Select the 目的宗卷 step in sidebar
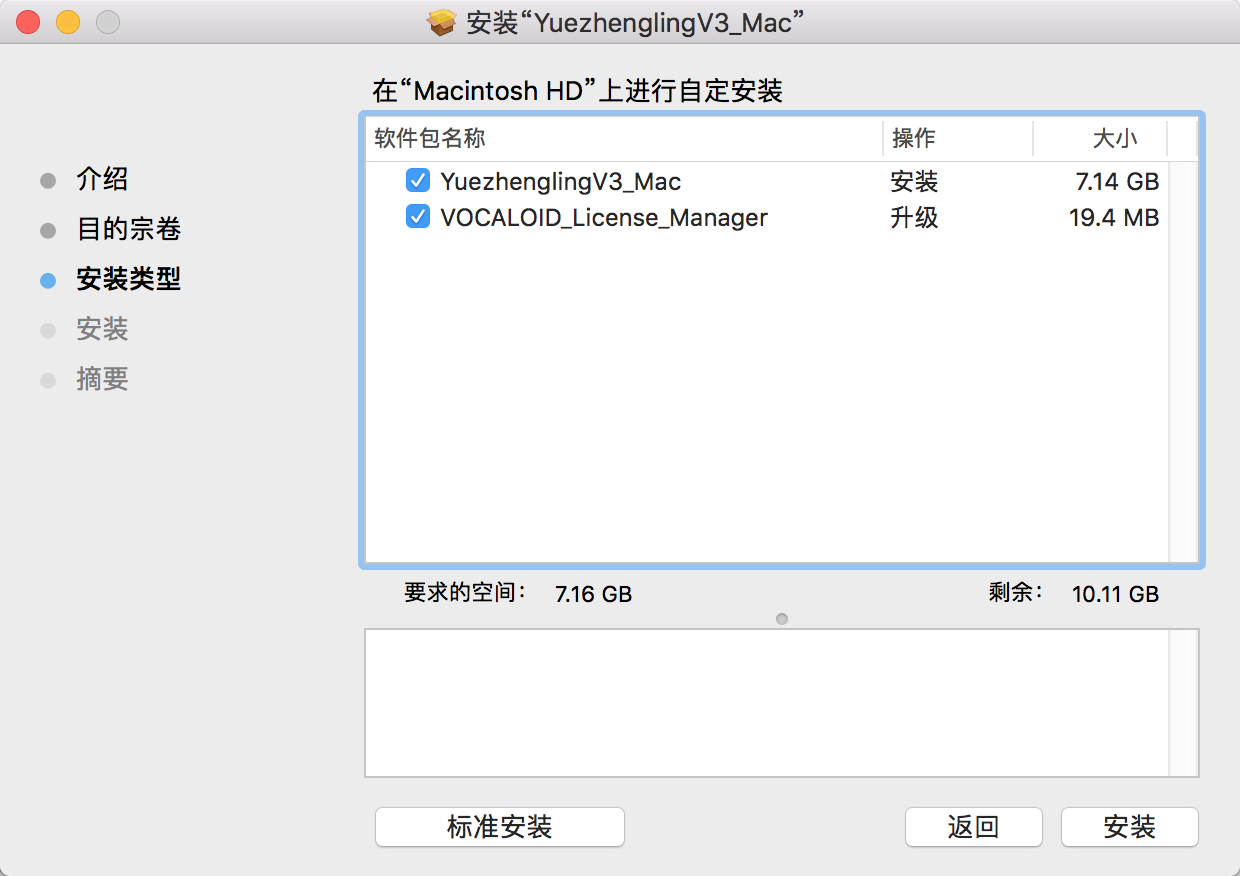The width and height of the screenshot is (1240, 876). pos(128,230)
